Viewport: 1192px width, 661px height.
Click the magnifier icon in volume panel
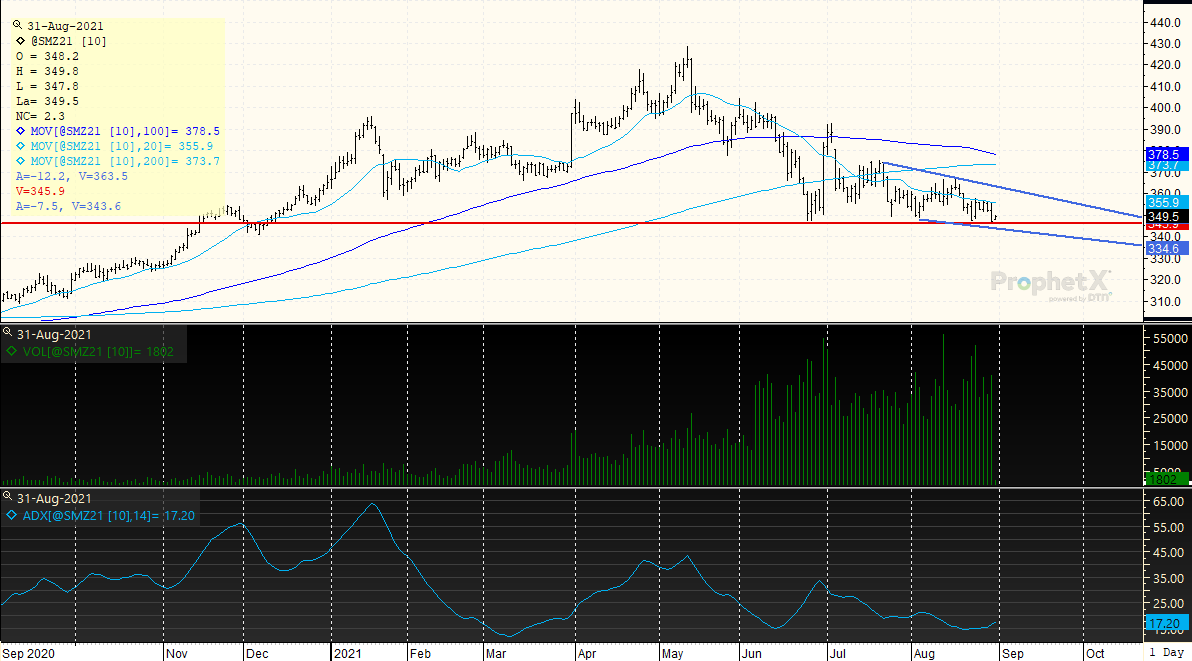coord(8,333)
